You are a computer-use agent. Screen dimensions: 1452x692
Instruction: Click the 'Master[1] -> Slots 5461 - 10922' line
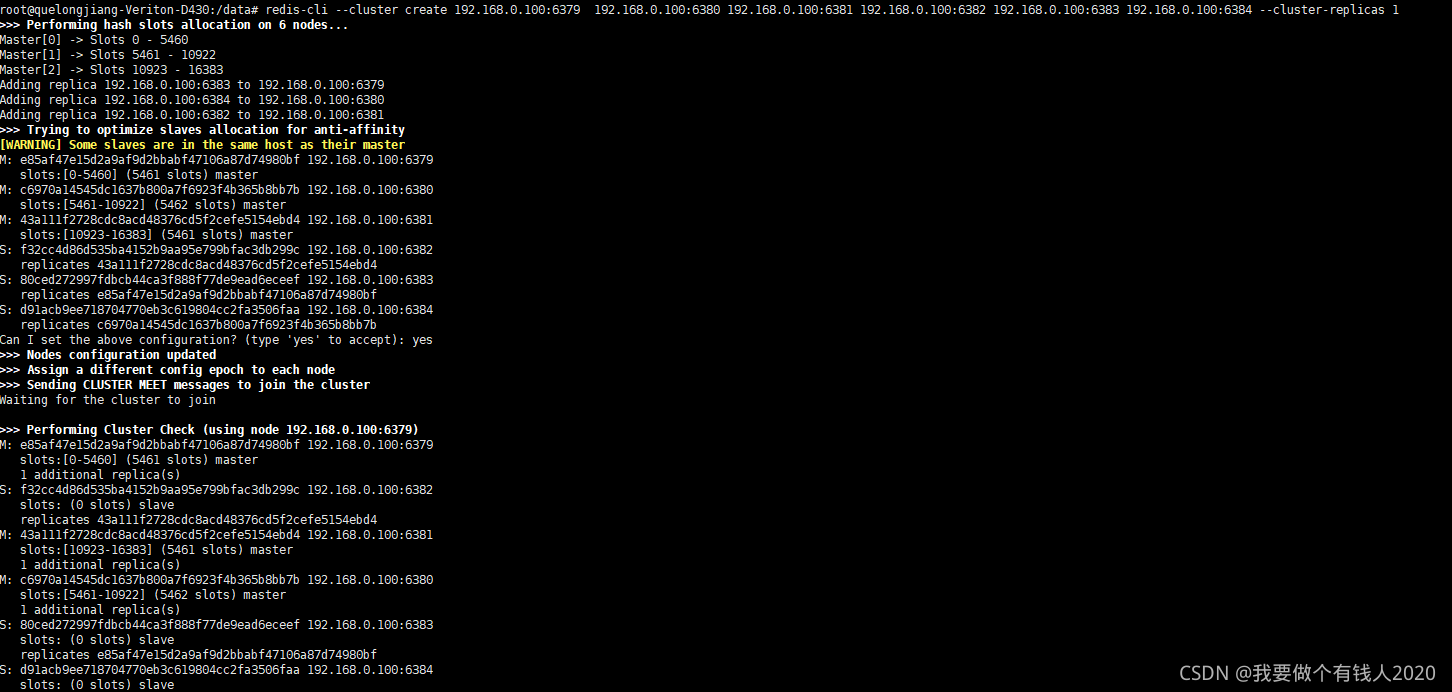108,54
